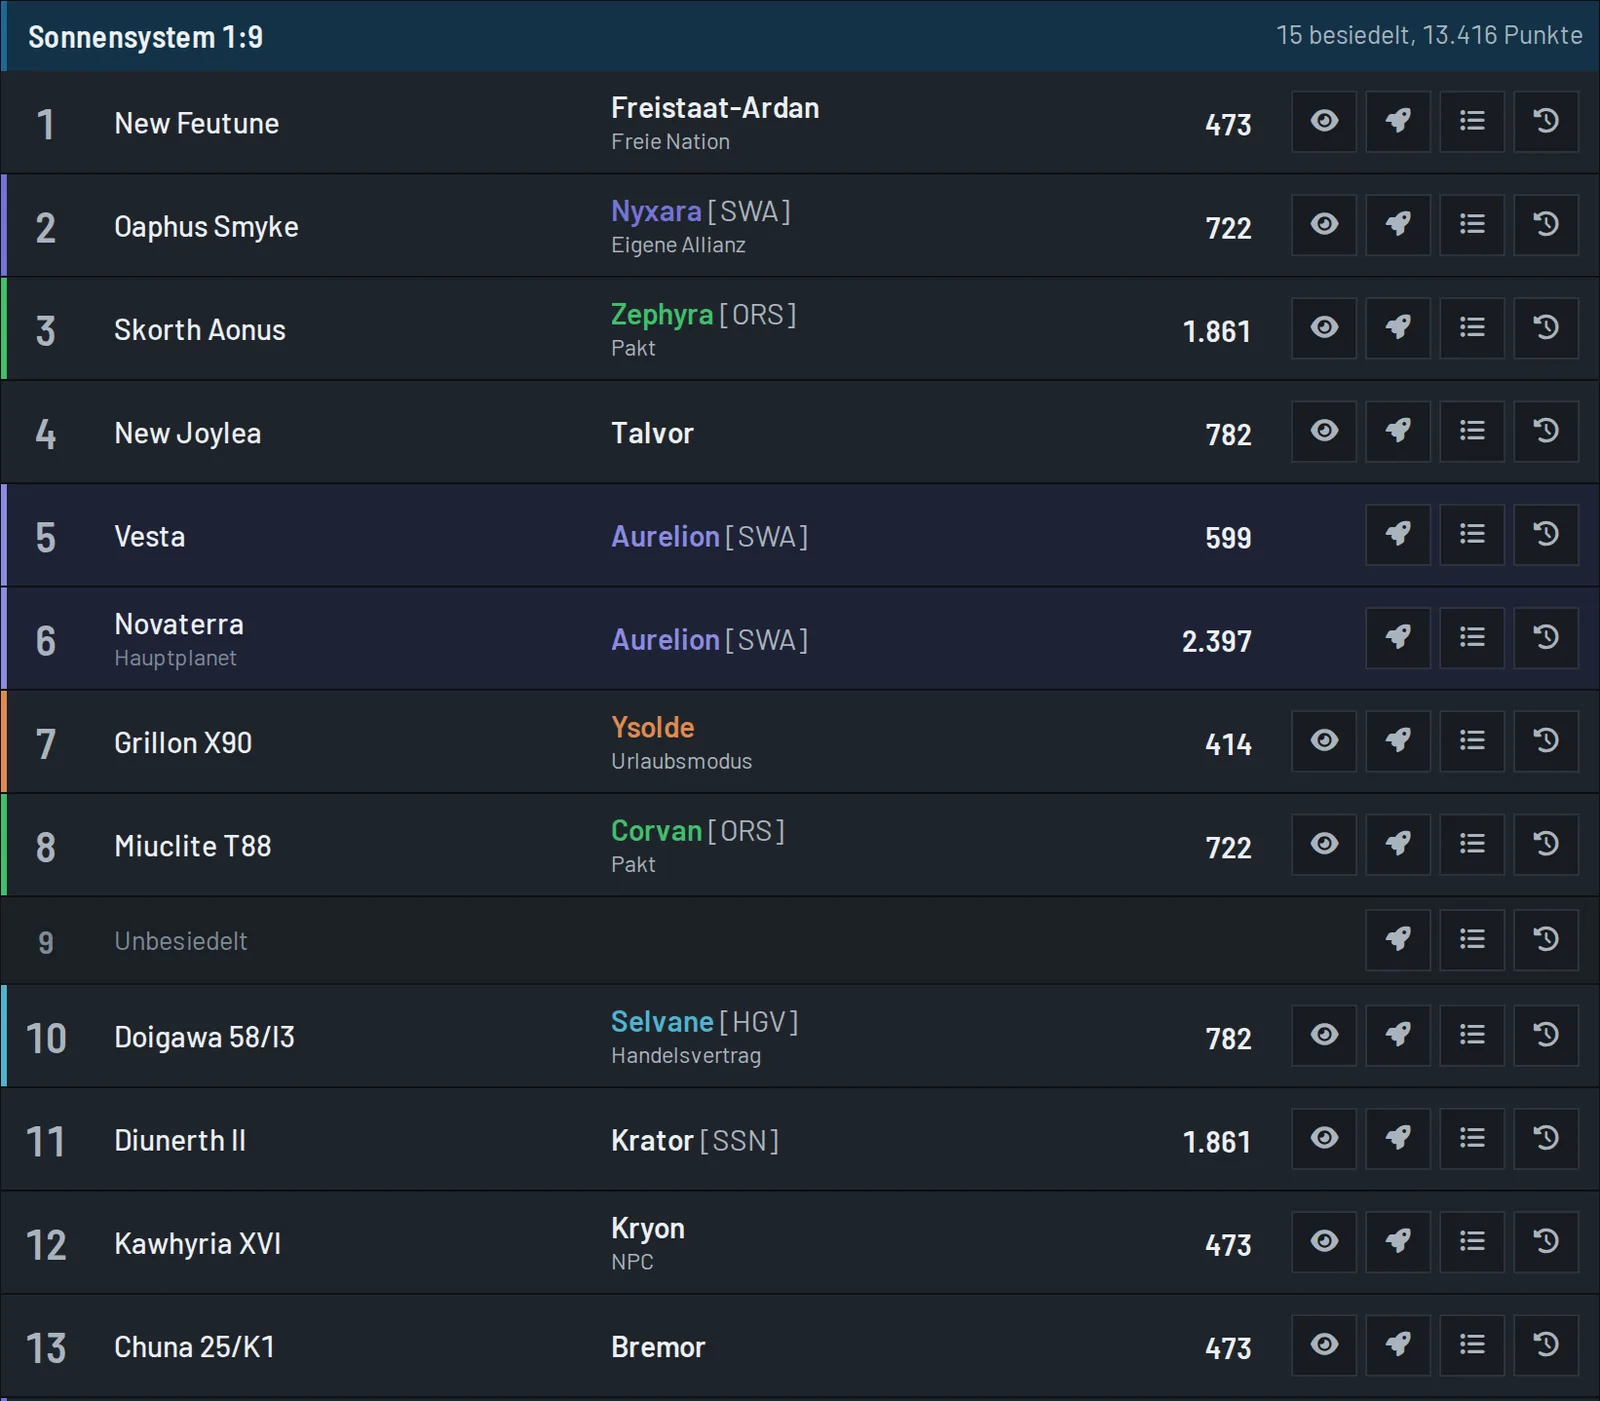The width and height of the screenshot is (1600, 1401).
Task: Open player Nyxara's profile link
Action: tap(656, 212)
